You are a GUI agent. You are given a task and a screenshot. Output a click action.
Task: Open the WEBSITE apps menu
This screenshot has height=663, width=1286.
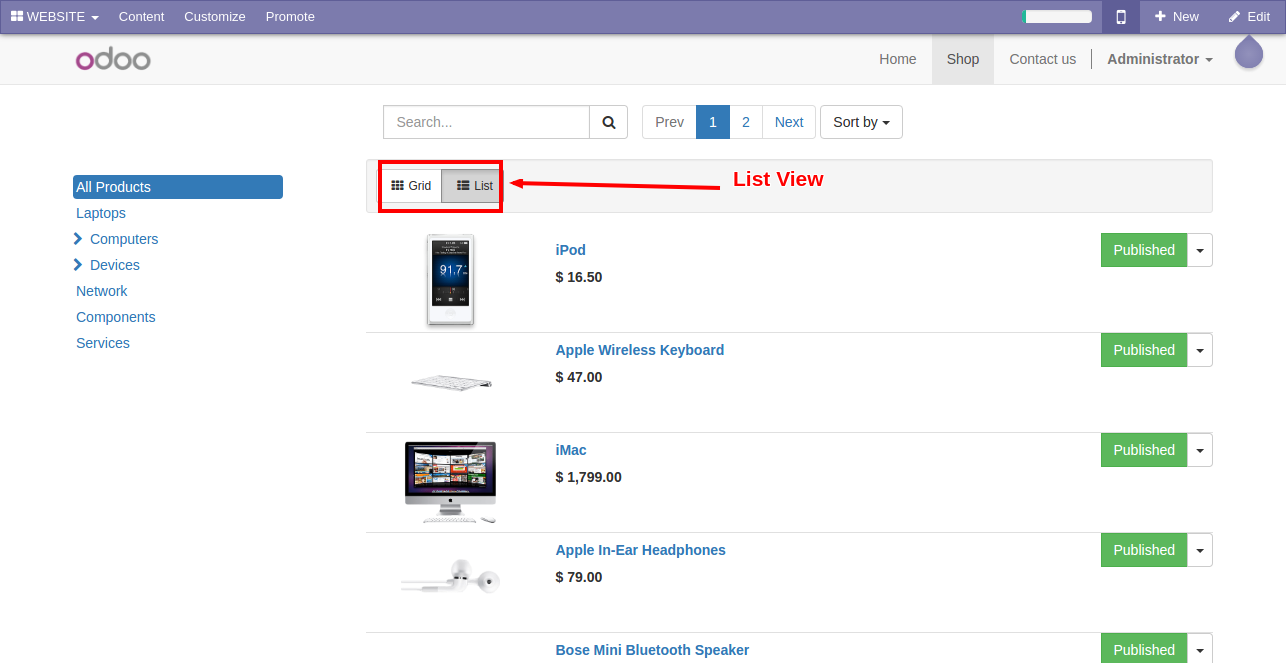[x=55, y=17]
